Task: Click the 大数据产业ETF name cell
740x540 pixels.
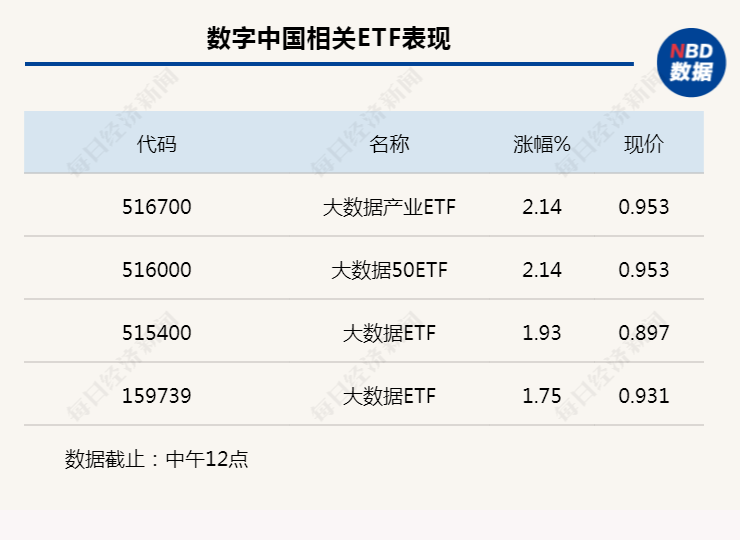Action: [x=389, y=207]
